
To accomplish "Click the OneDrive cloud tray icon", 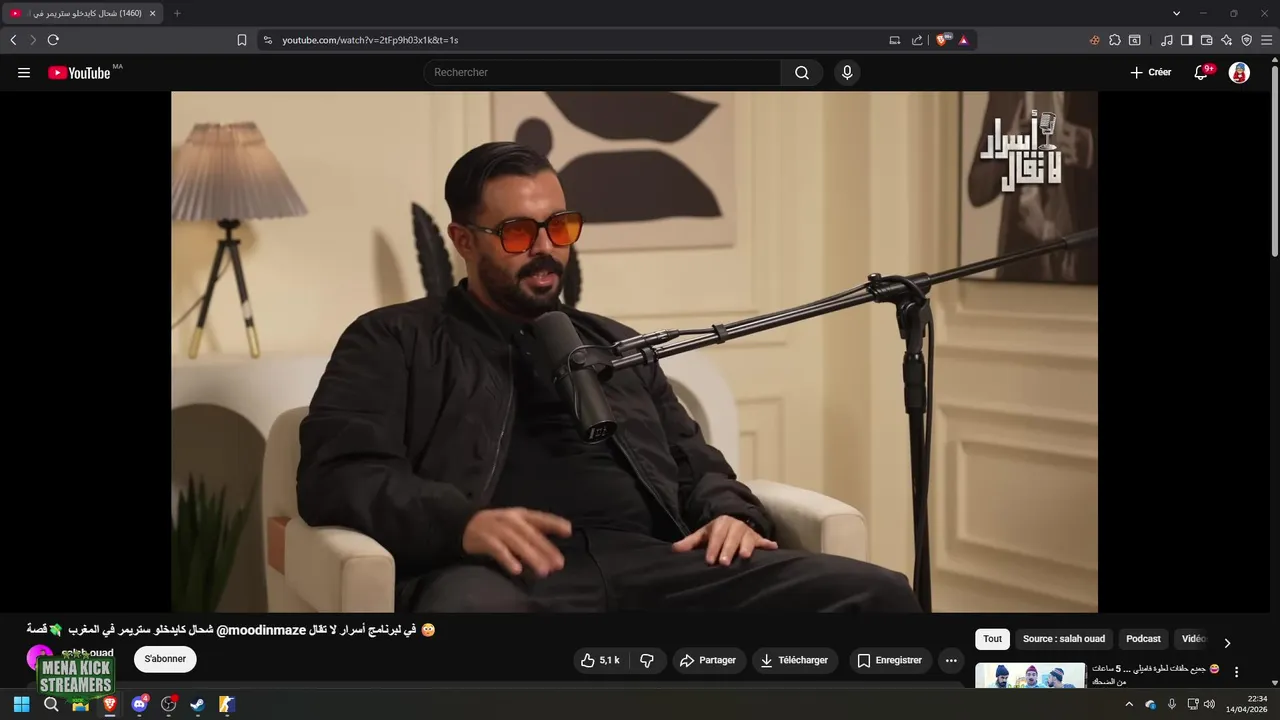I will (x=1150, y=705).
